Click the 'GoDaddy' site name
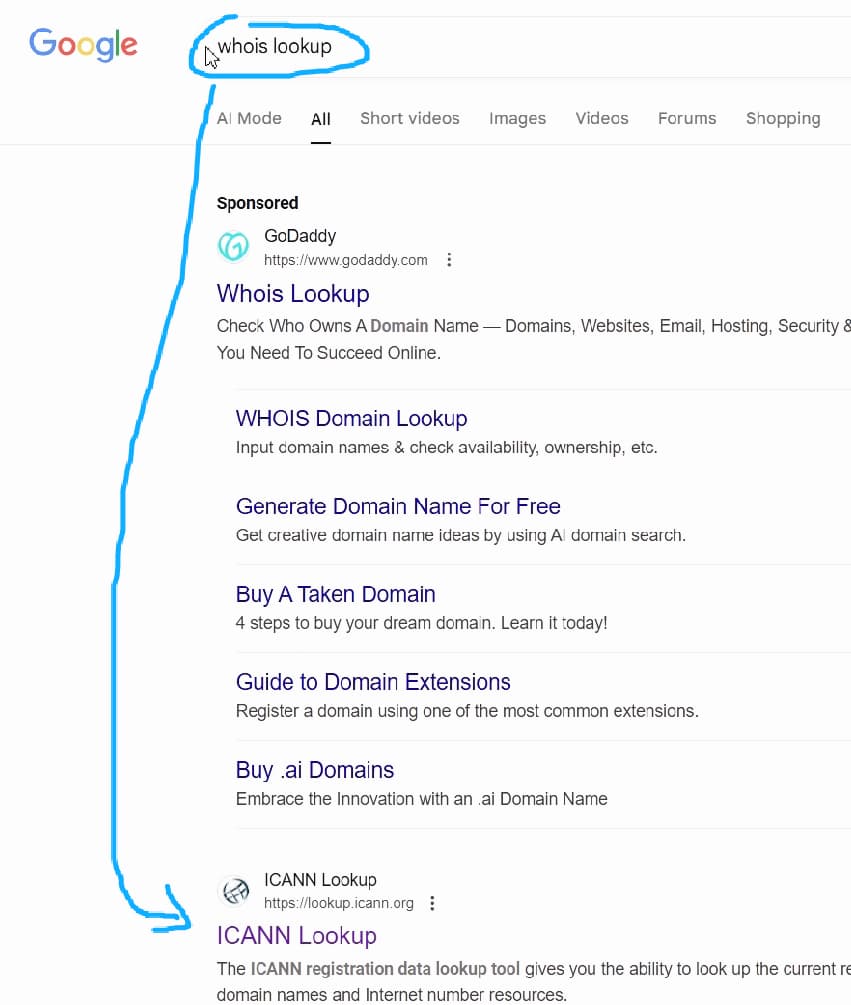Screen dimensions: 851x1005 (300, 236)
